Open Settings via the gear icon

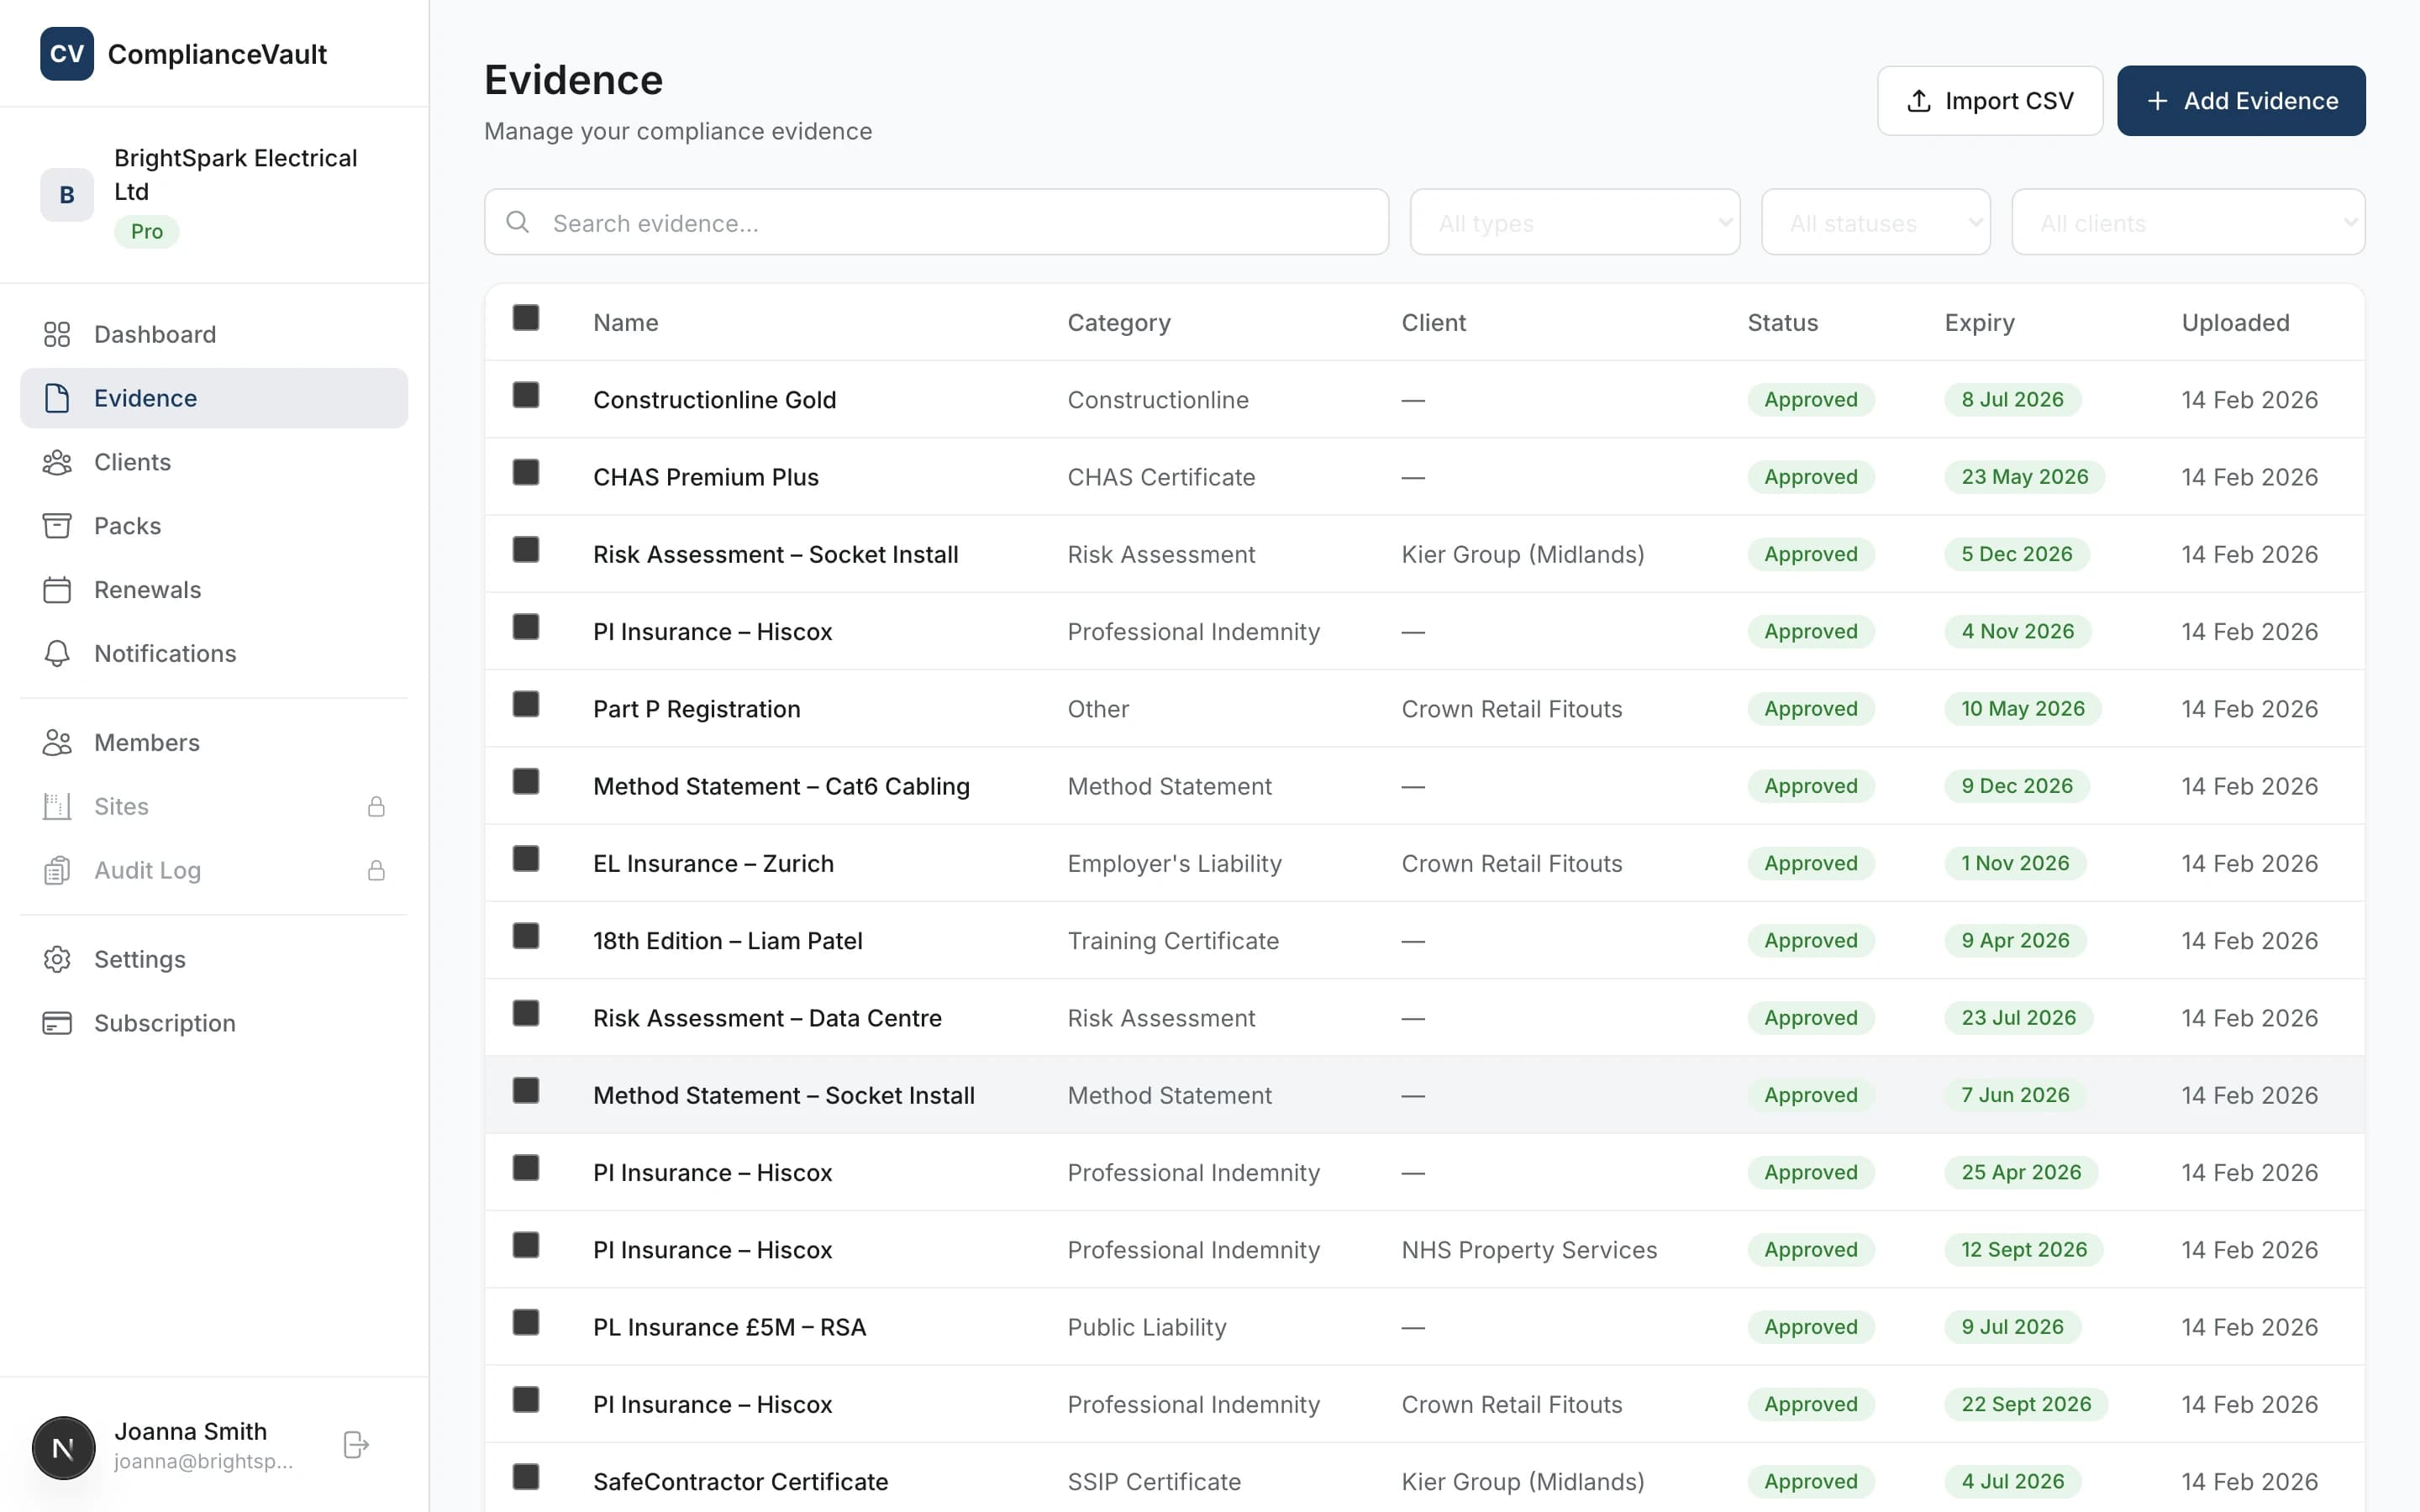[x=57, y=959]
